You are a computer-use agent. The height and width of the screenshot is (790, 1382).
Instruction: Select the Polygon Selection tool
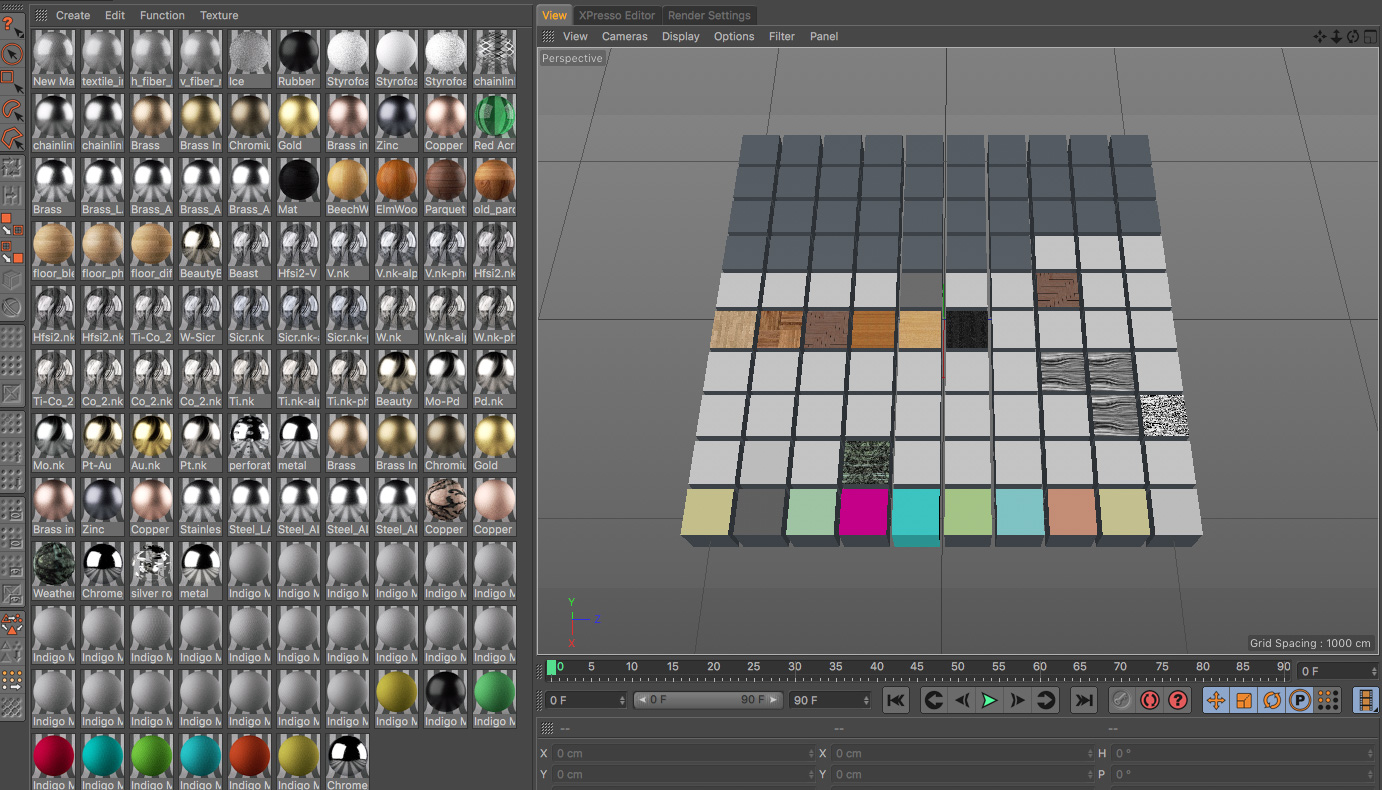click(x=11, y=136)
